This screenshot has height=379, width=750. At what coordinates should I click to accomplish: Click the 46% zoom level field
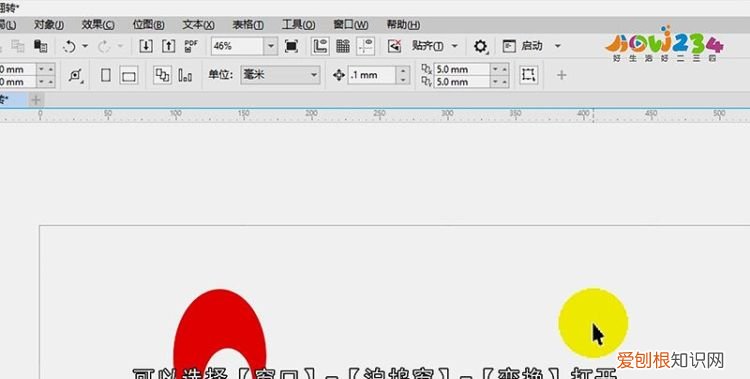238,46
